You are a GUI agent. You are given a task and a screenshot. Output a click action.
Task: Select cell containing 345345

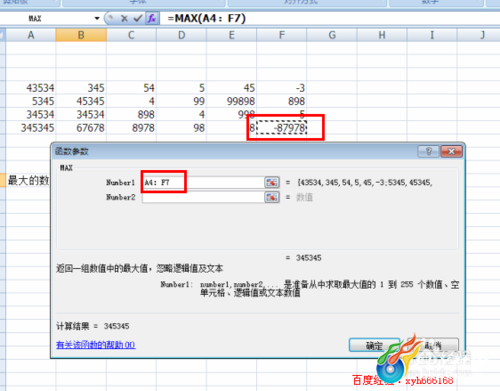click(x=31, y=128)
